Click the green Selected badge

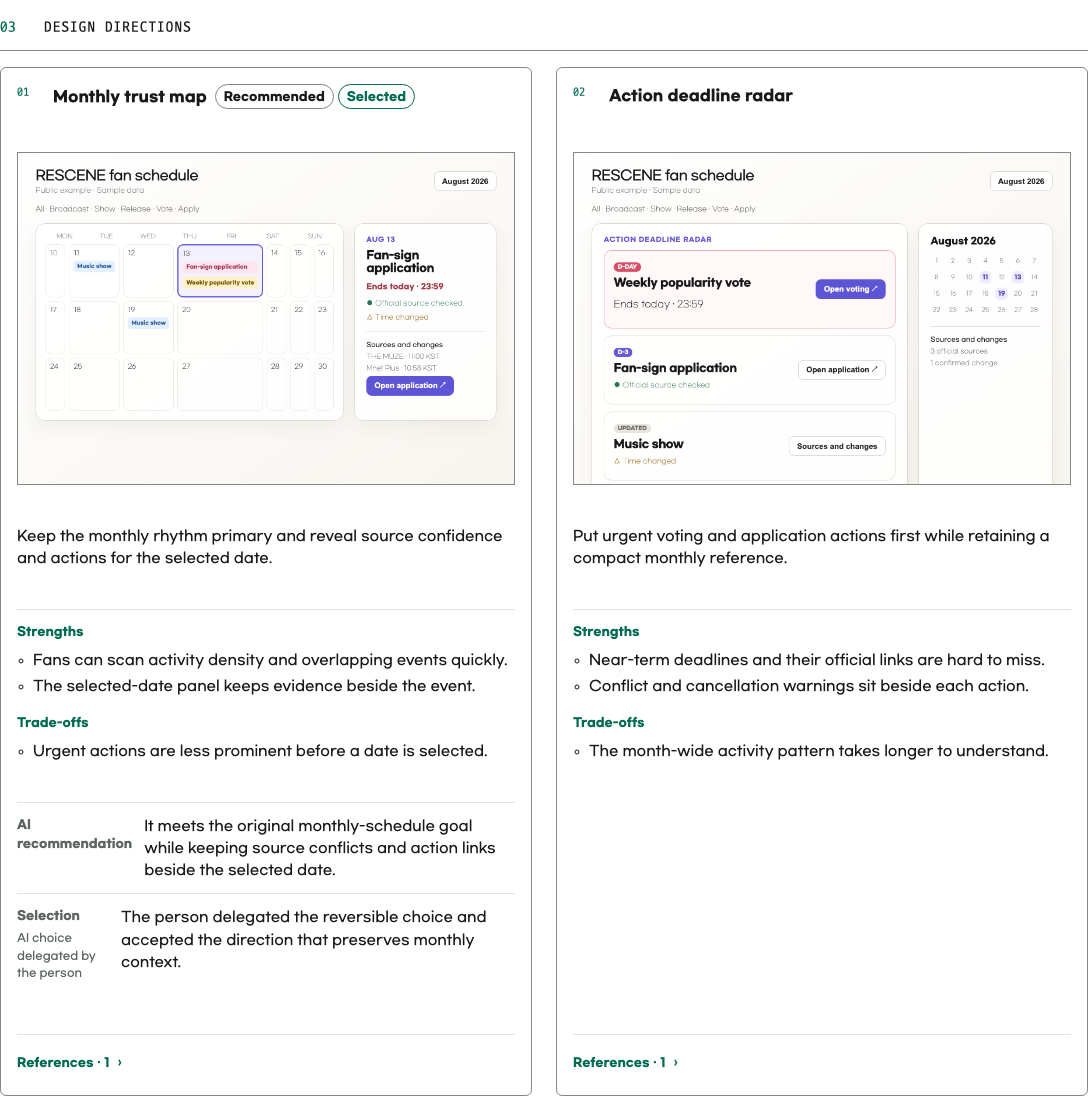pos(376,96)
